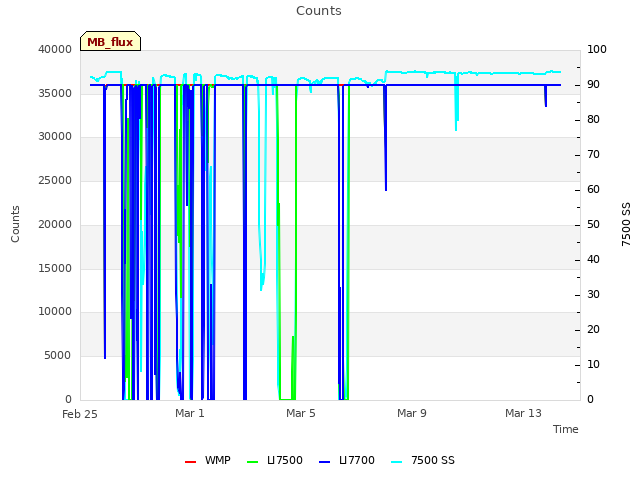This screenshot has width=640, height=480.
Task: Click the Counts chart title
Action: coord(319,11)
